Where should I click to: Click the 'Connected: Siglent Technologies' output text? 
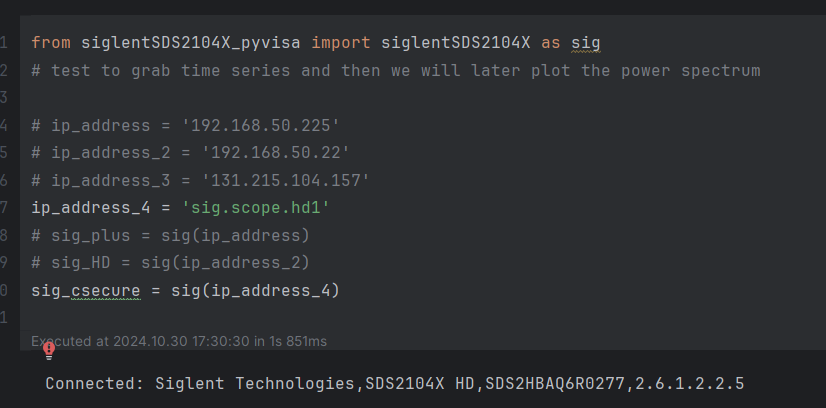pos(200,383)
